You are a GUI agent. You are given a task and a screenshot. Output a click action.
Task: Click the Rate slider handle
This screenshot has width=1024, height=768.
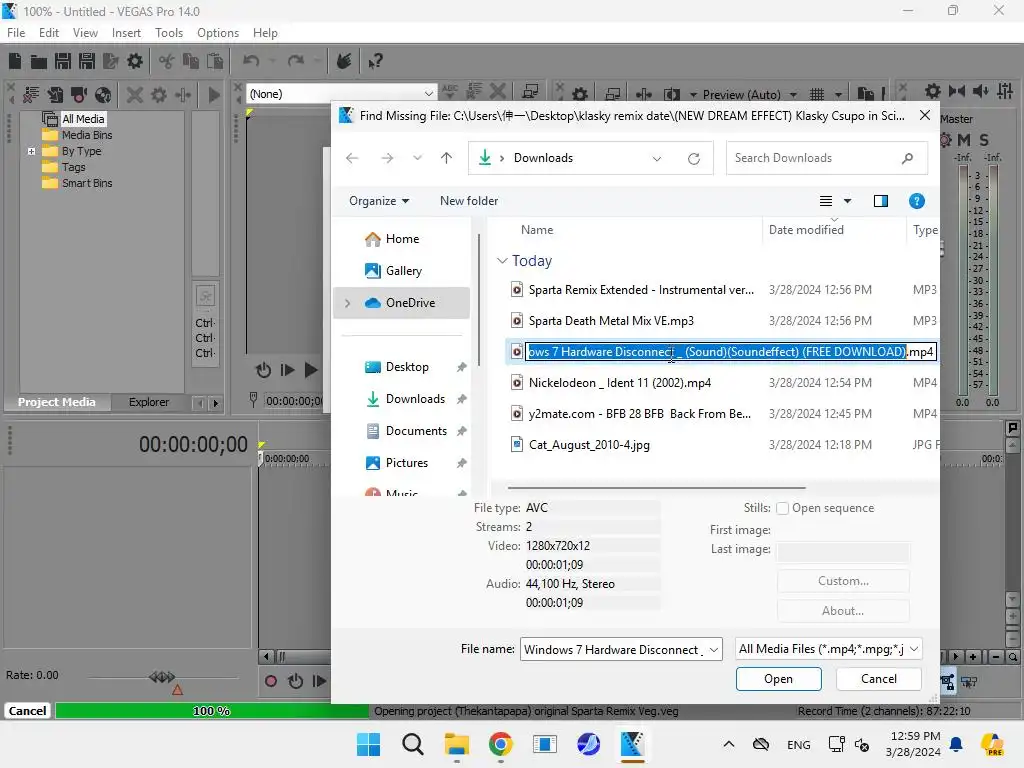click(162, 677)
